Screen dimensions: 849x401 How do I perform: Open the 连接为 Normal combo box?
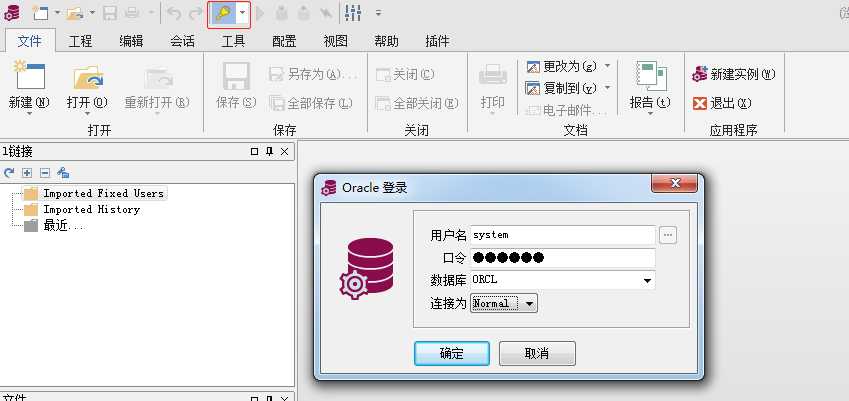504,304
